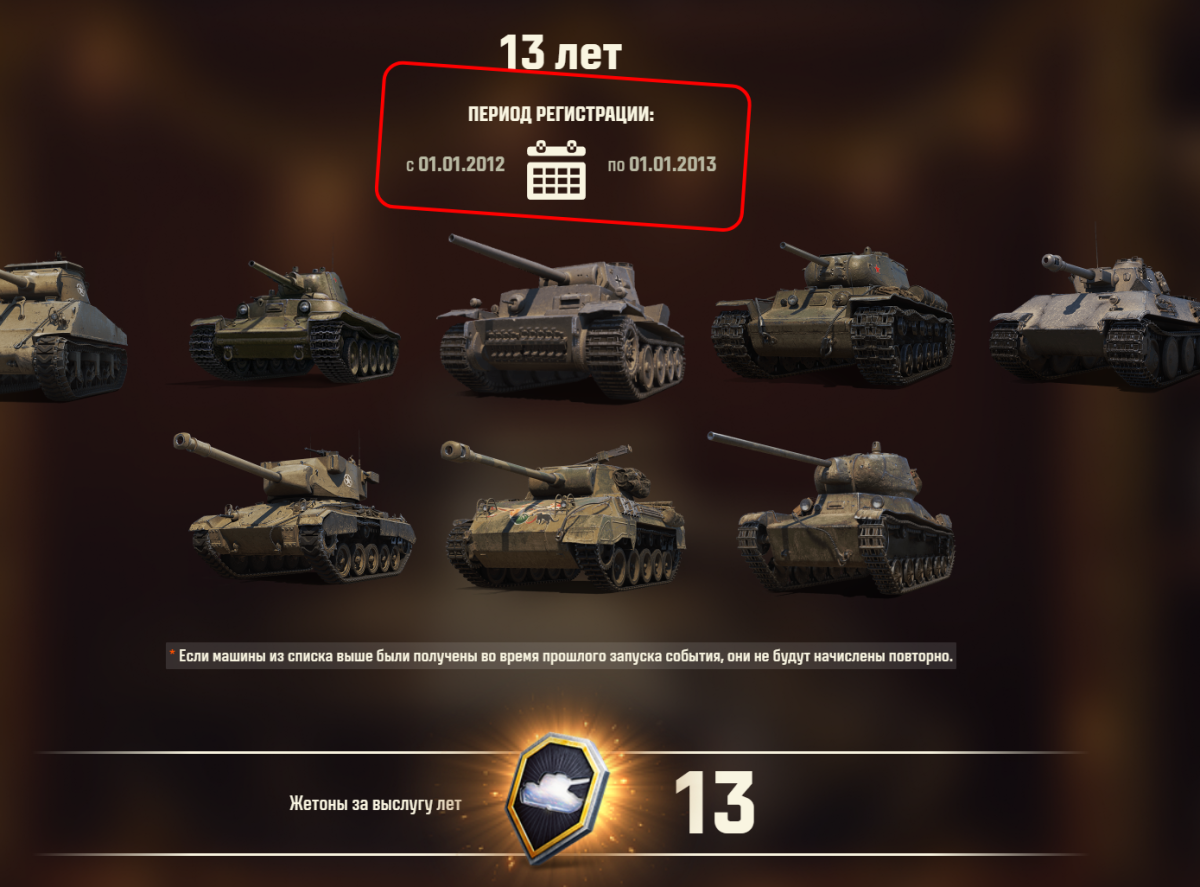Screen dimensions: 1200x887
Task: Click the start date 01.01.2012
Action: click(x=461, y=164)
